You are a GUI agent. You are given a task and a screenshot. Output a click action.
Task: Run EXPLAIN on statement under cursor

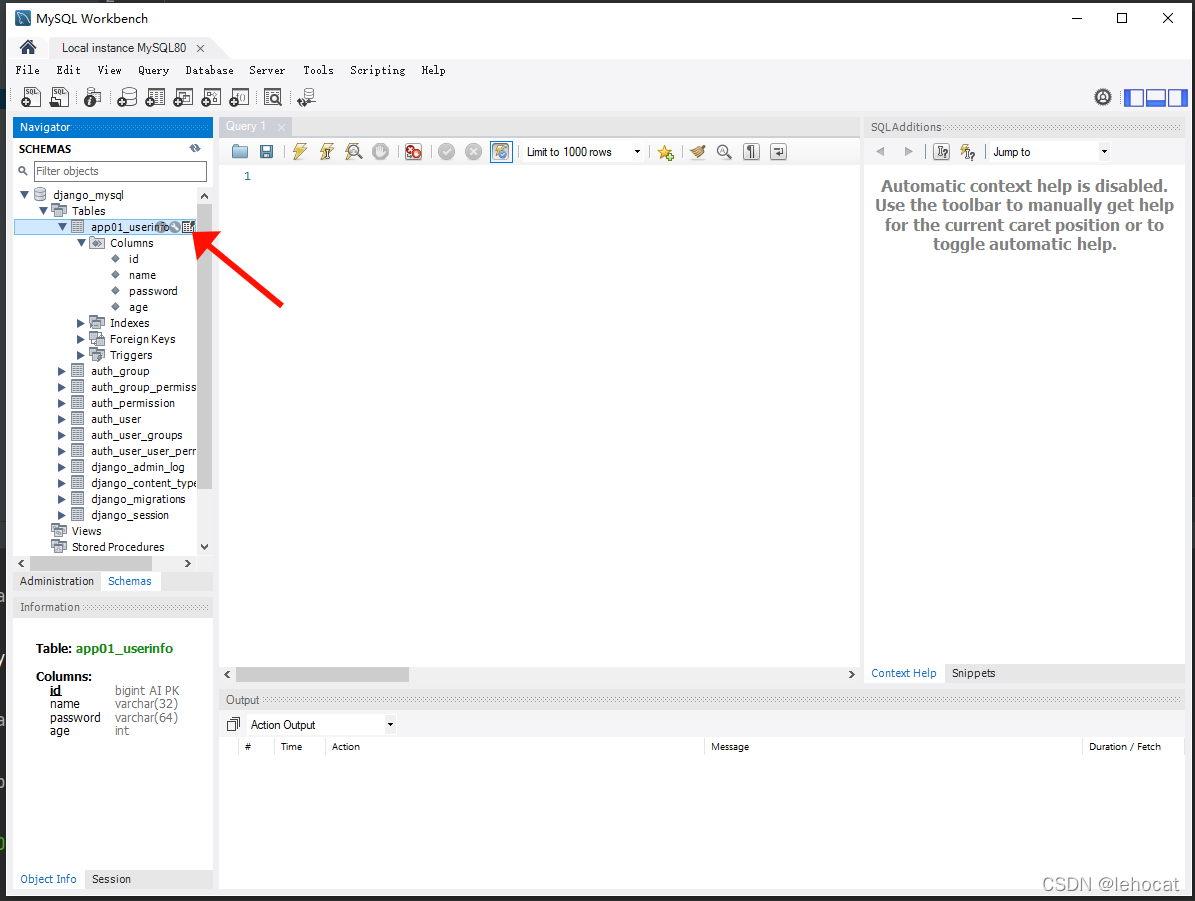(x=353, y=152)
